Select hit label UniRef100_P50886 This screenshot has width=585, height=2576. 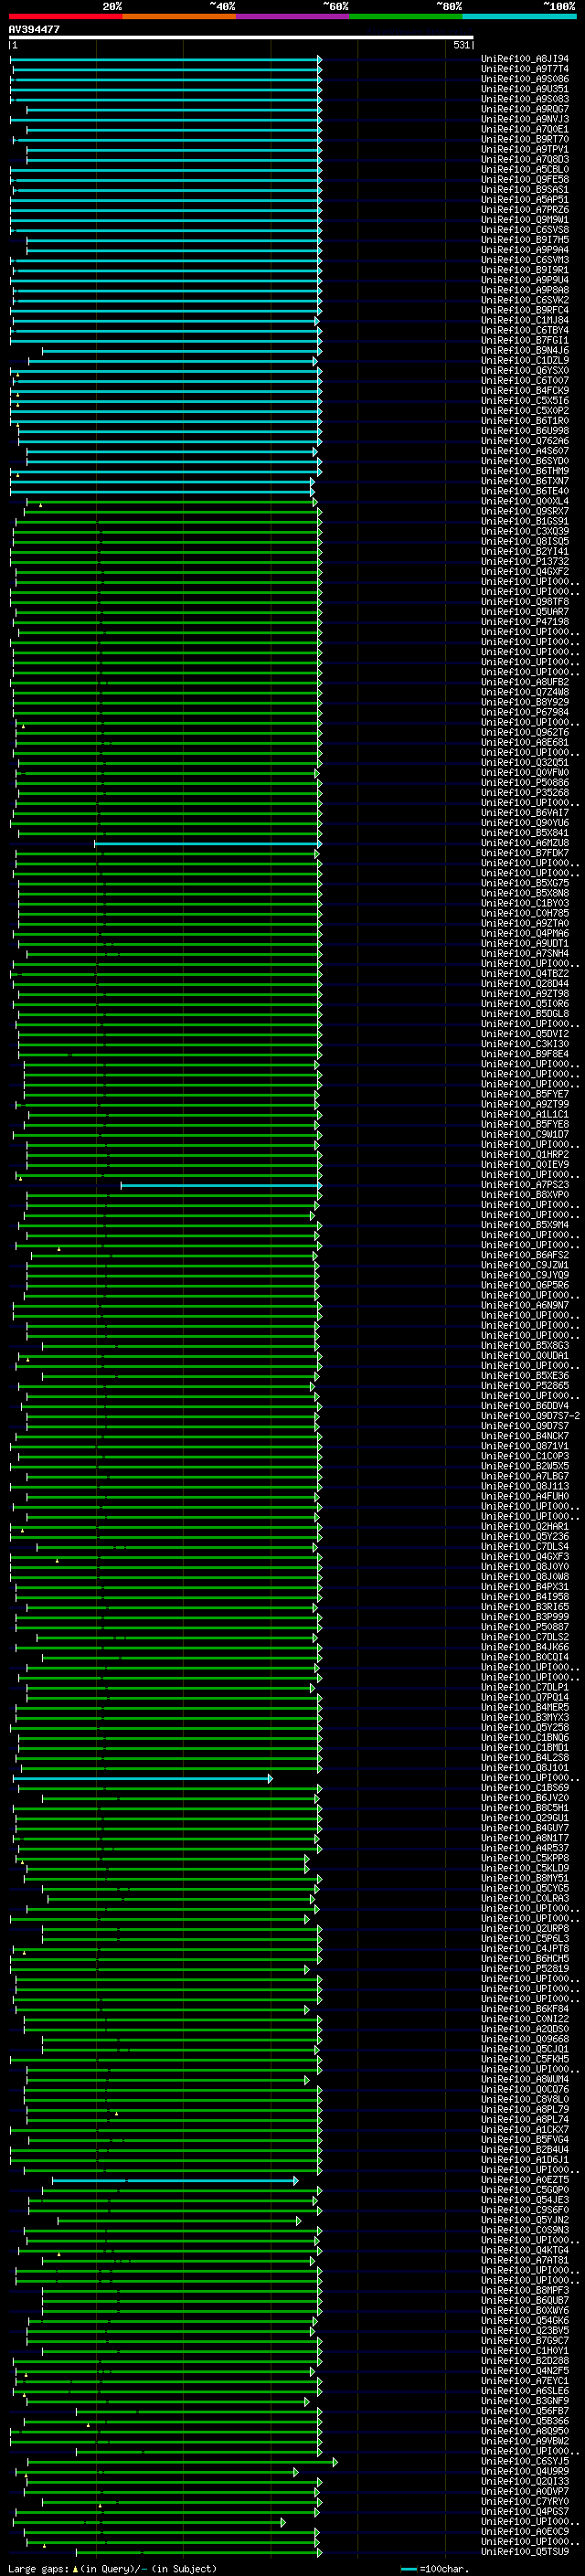[525, 783]
